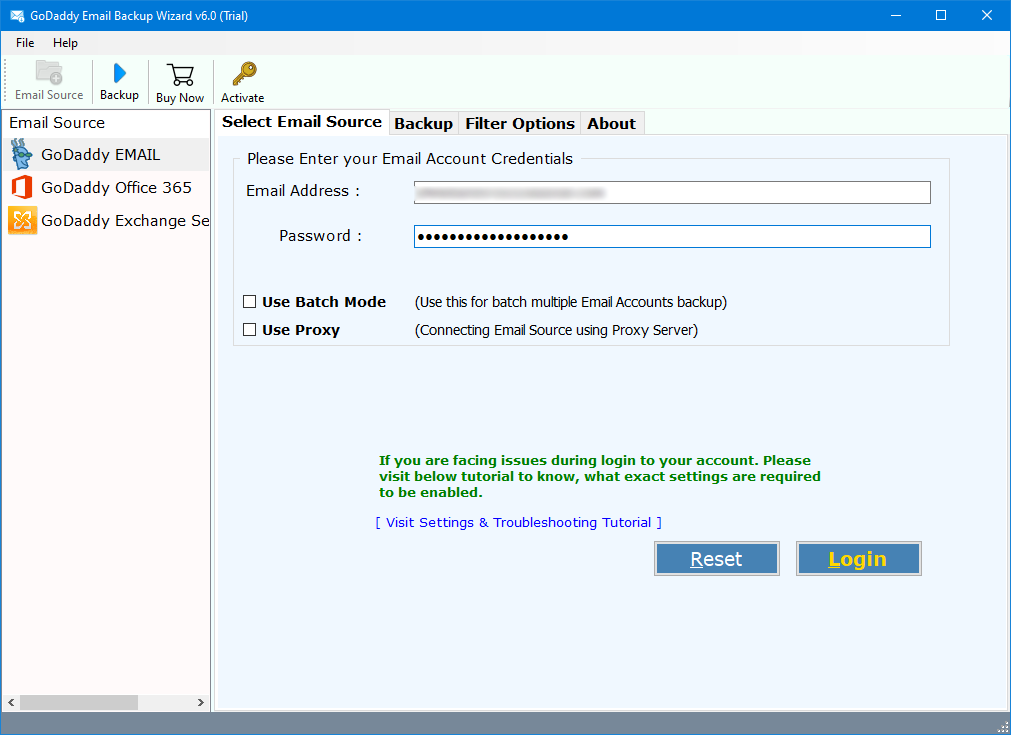Select the GoDaddy Exchange Server icon

tap(23, 220)
